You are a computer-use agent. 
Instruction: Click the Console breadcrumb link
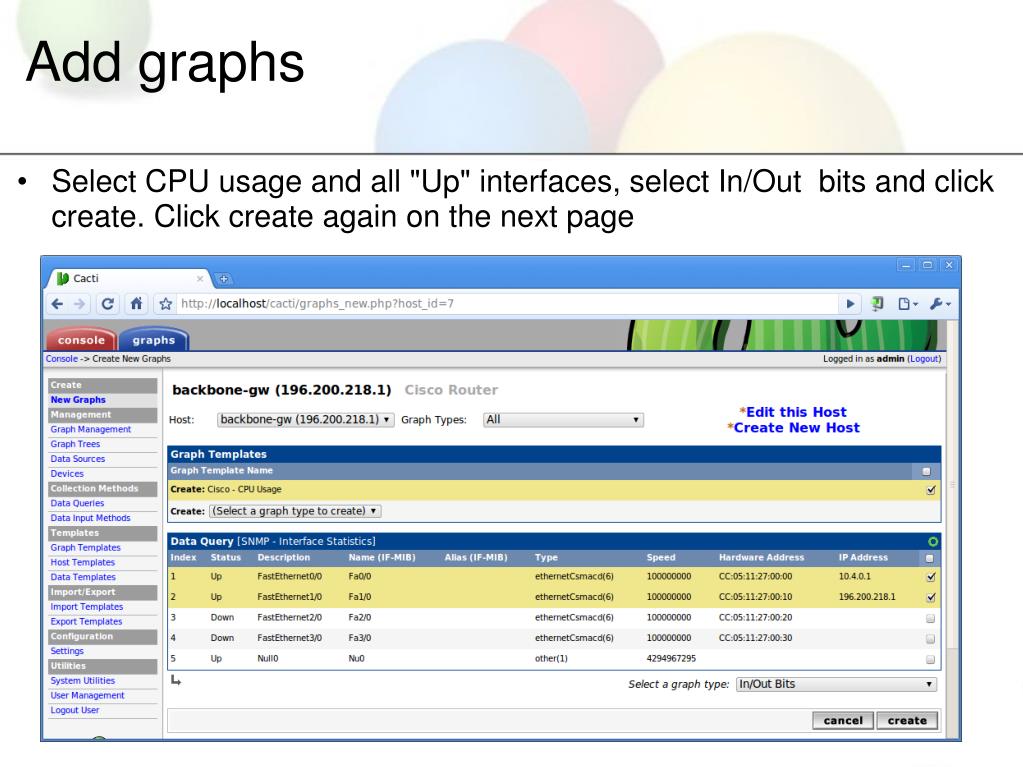coord(62,359)
